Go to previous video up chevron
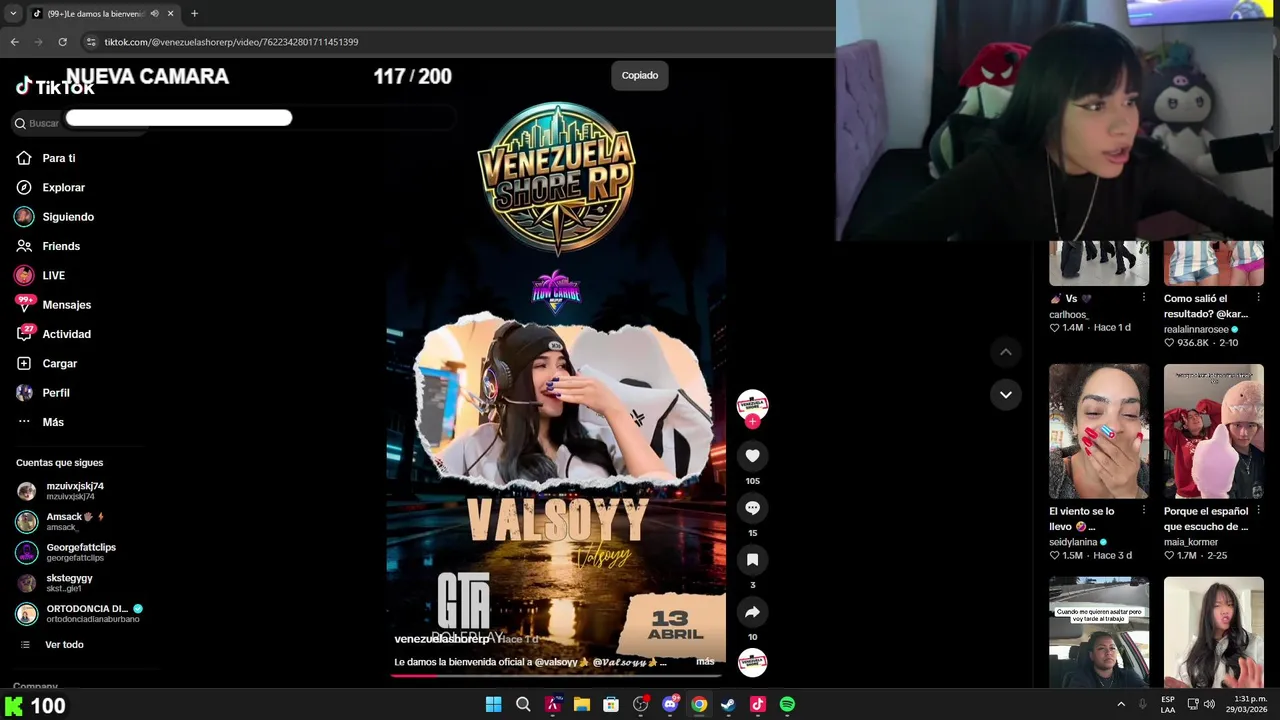Image resolution: width=1280 pixels, height=720 pixels. pos(1006,352)
